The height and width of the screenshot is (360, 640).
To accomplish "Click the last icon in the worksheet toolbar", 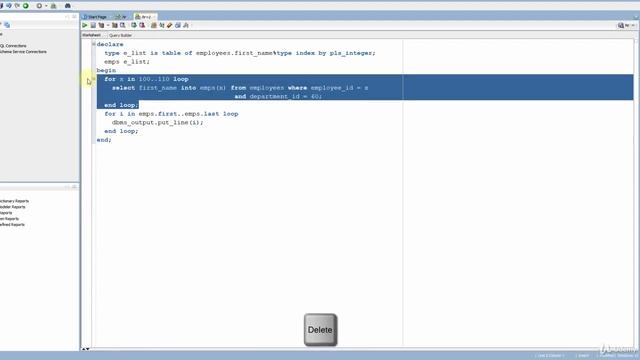I will pos(186,25).
